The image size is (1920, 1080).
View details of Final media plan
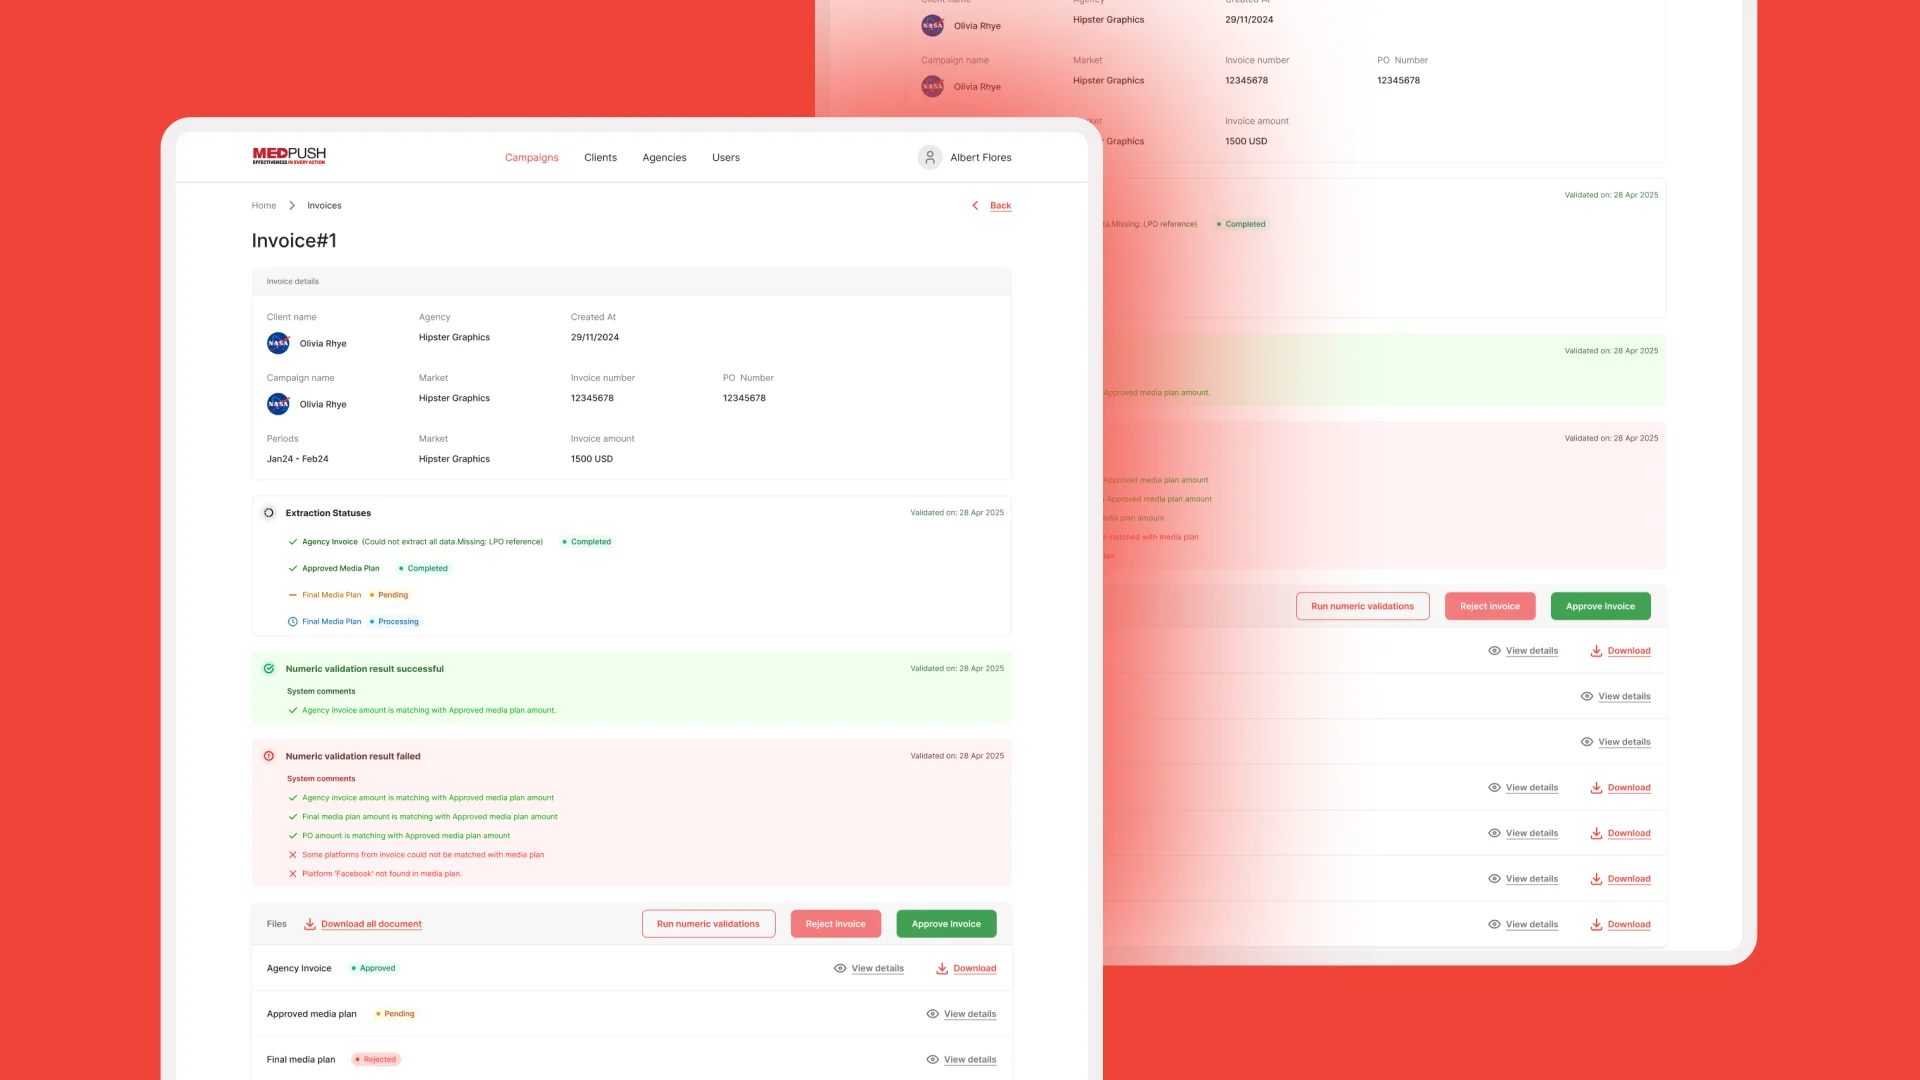[x=970, y=1059]
